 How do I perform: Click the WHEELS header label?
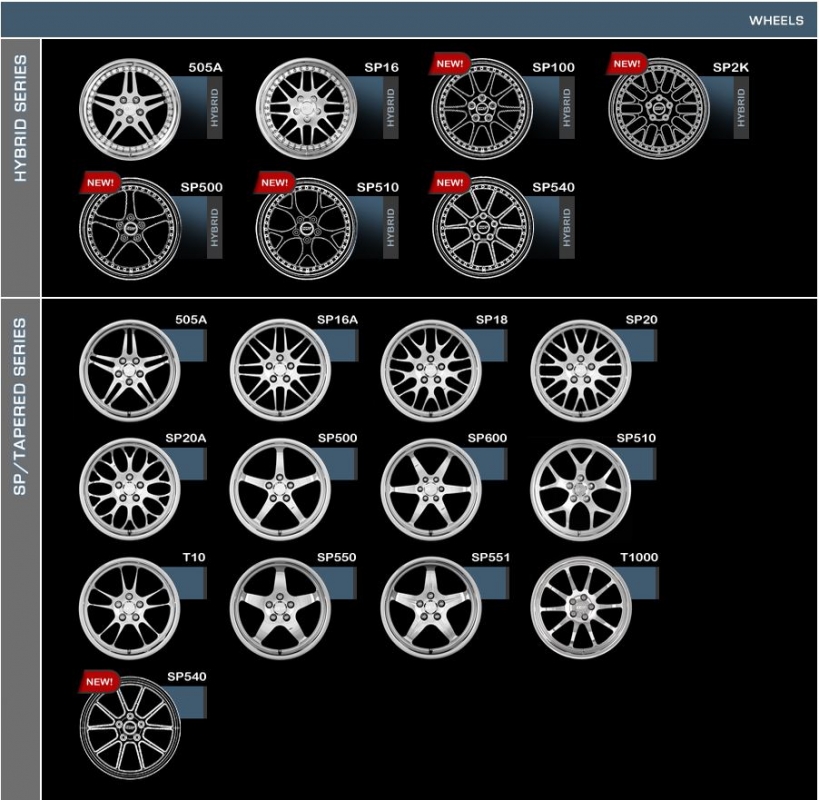click(x=776, y=20)
